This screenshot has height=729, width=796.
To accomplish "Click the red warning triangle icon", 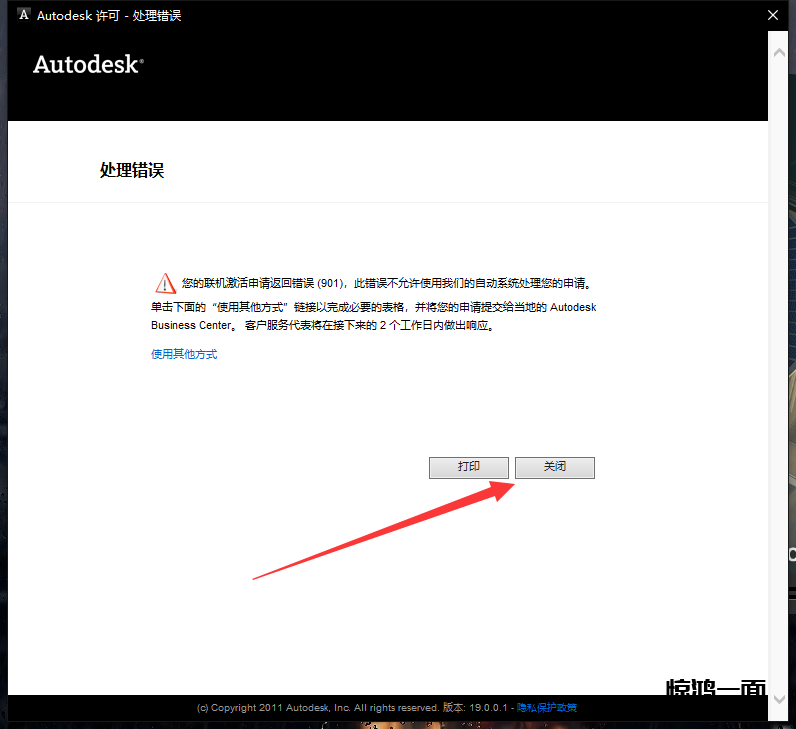I will (165, 283).
